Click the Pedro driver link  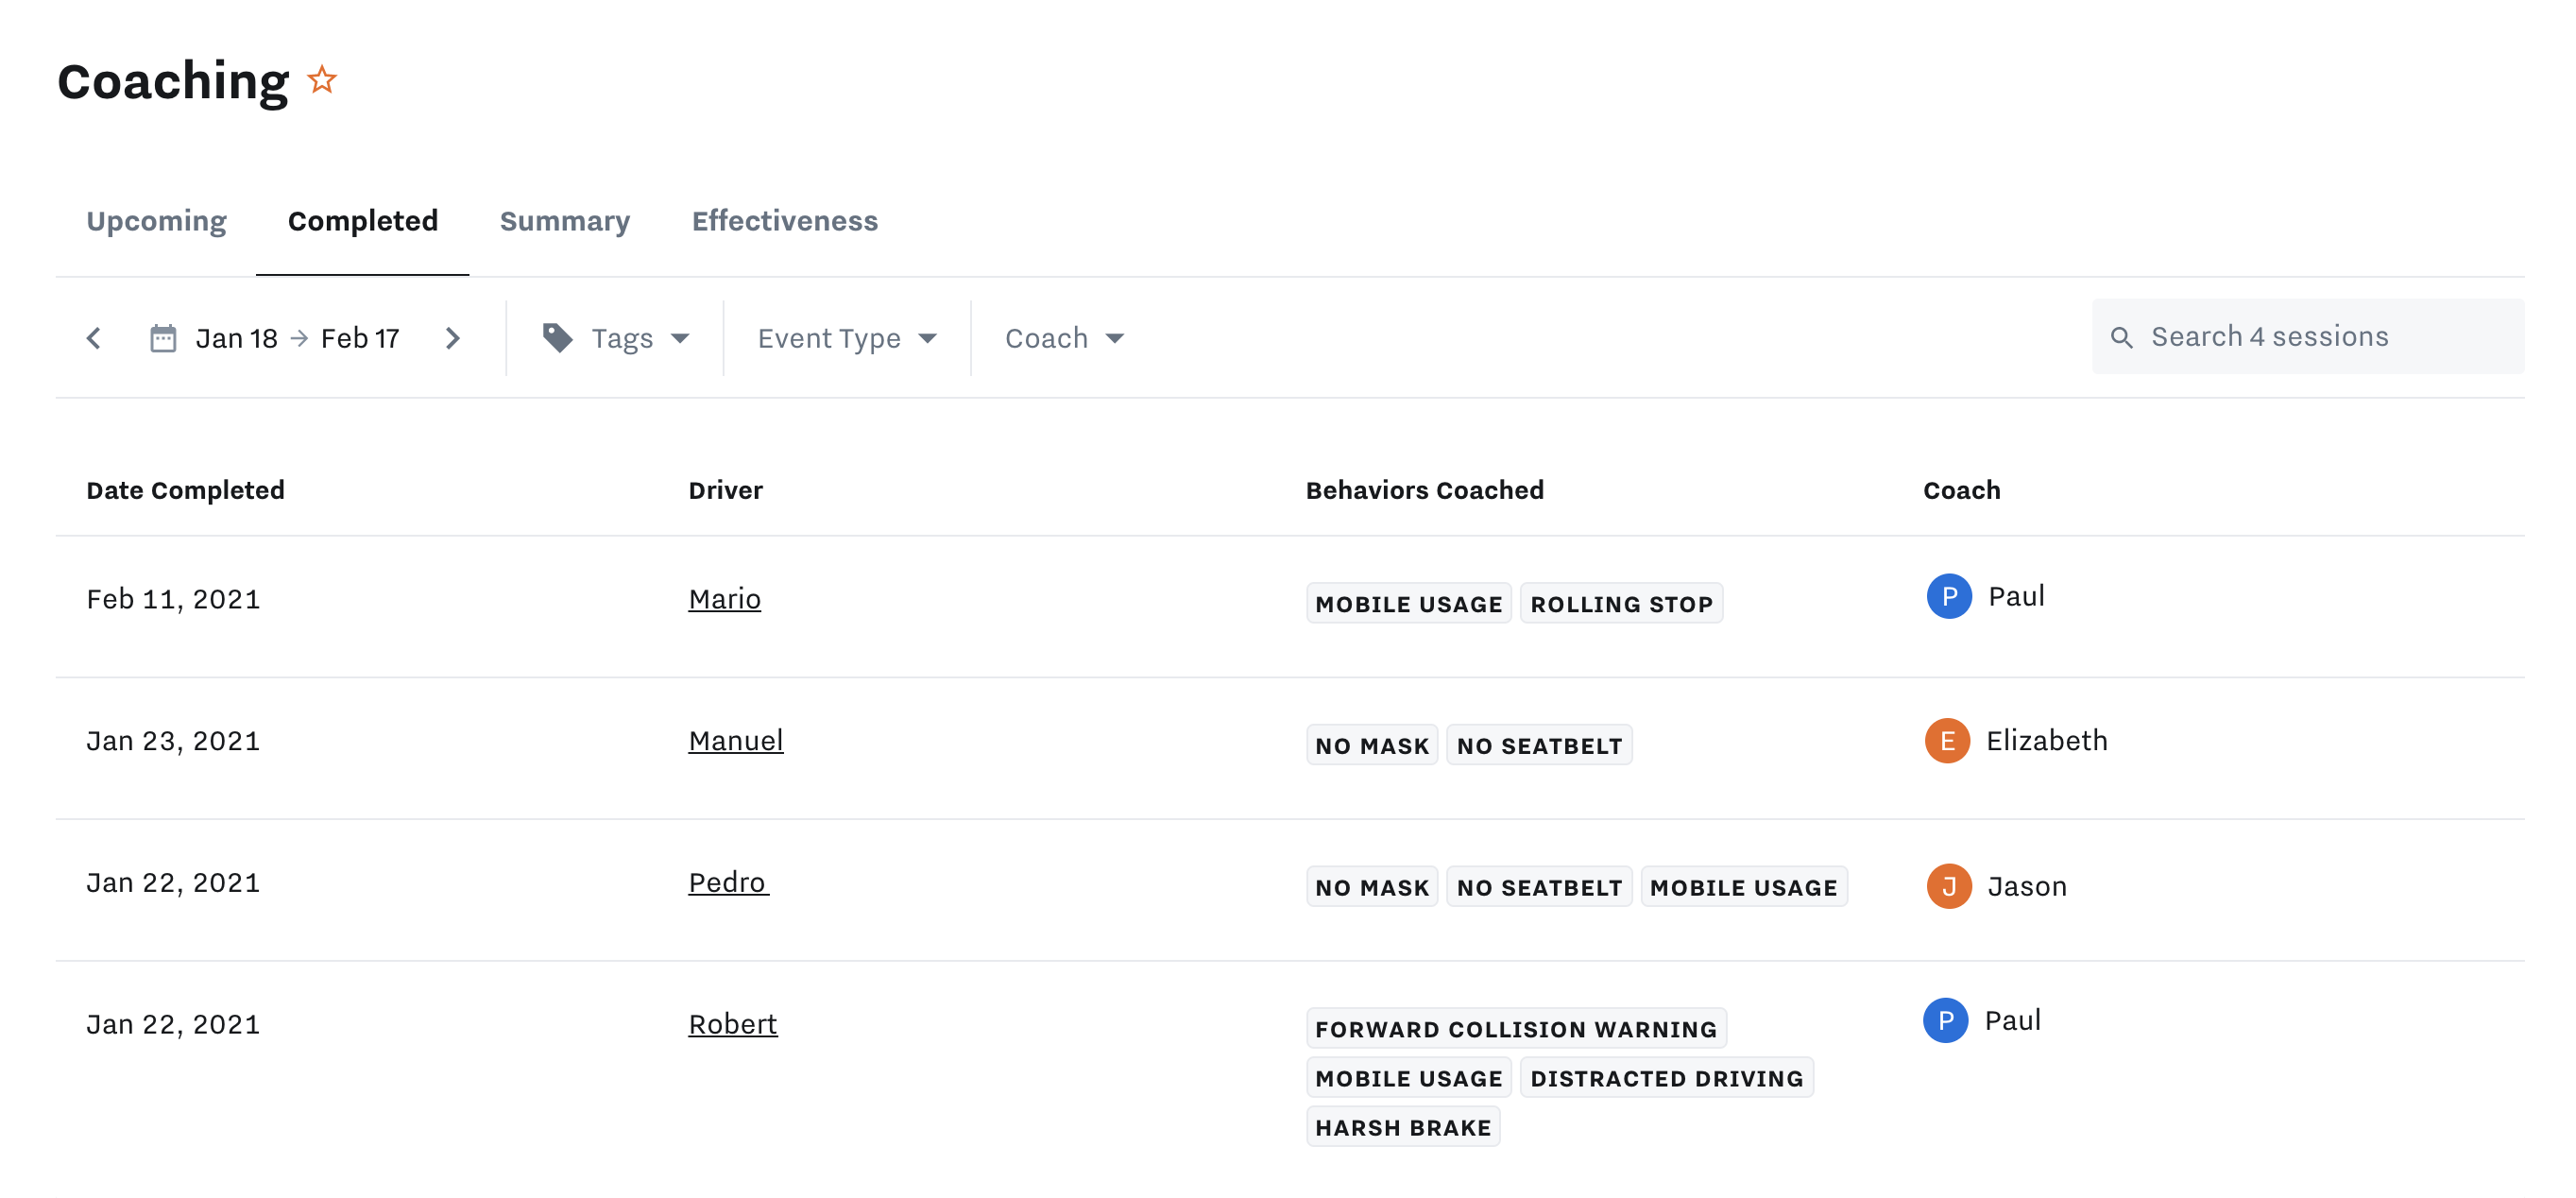(x=728, y=882)
